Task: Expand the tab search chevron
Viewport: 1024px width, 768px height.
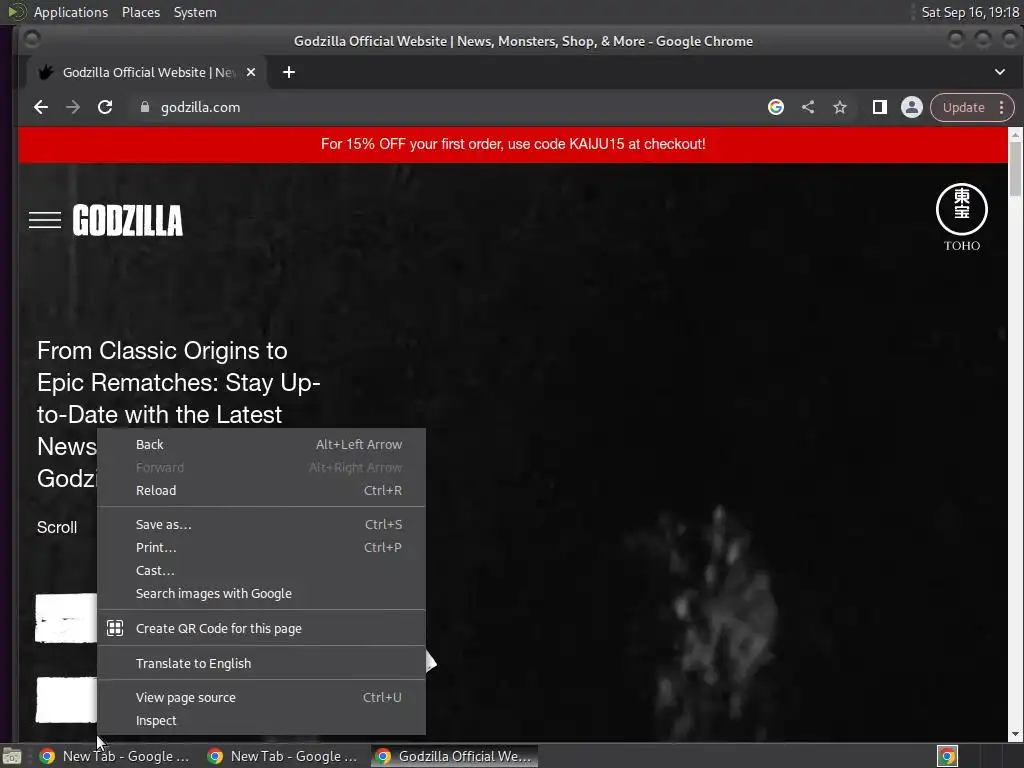Action: coord(1000,72)
